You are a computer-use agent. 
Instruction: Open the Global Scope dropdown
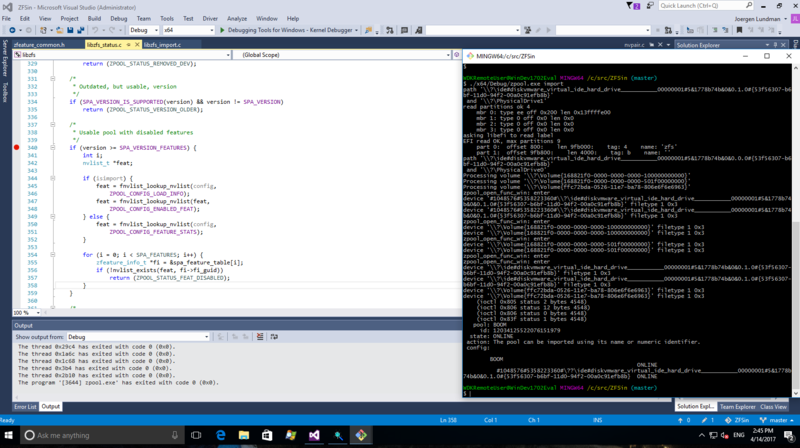click(x=341, y=55)
